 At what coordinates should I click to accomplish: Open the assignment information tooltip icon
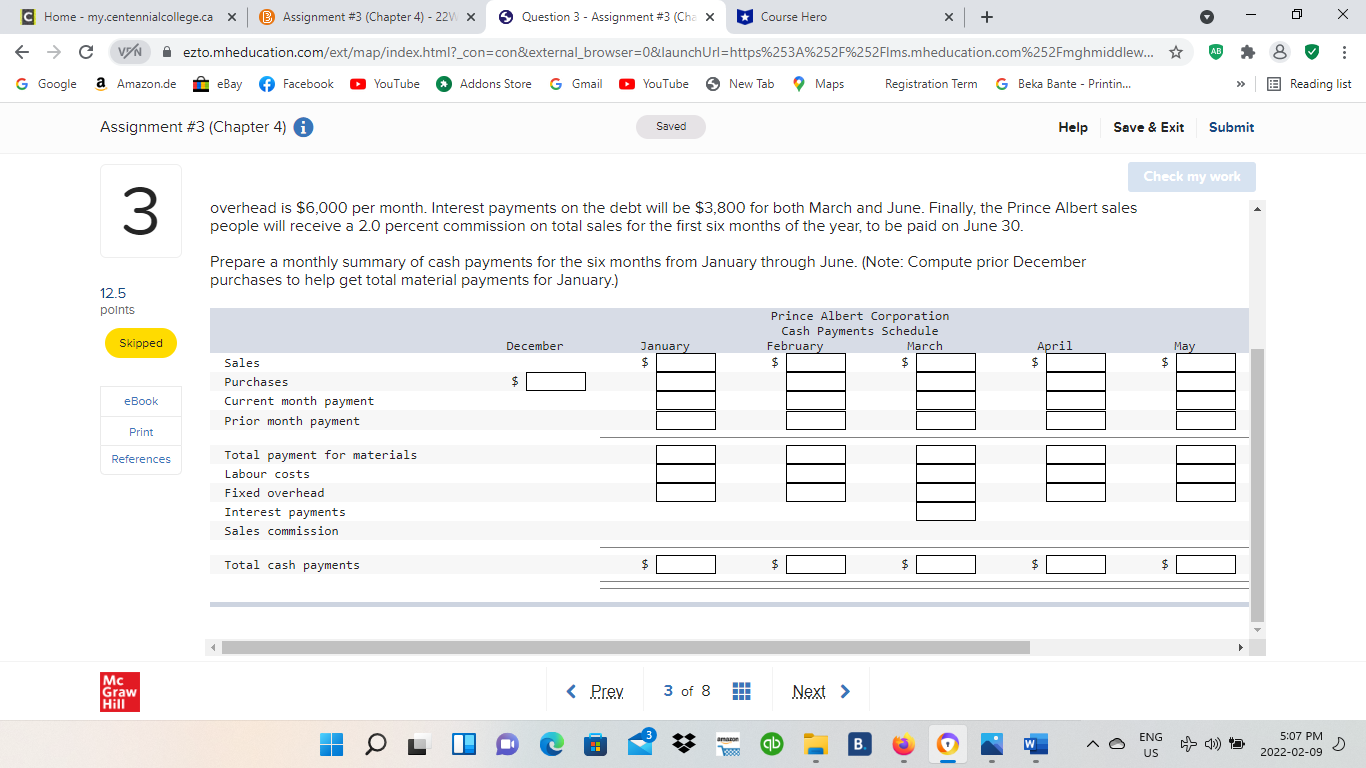(302, 127)
